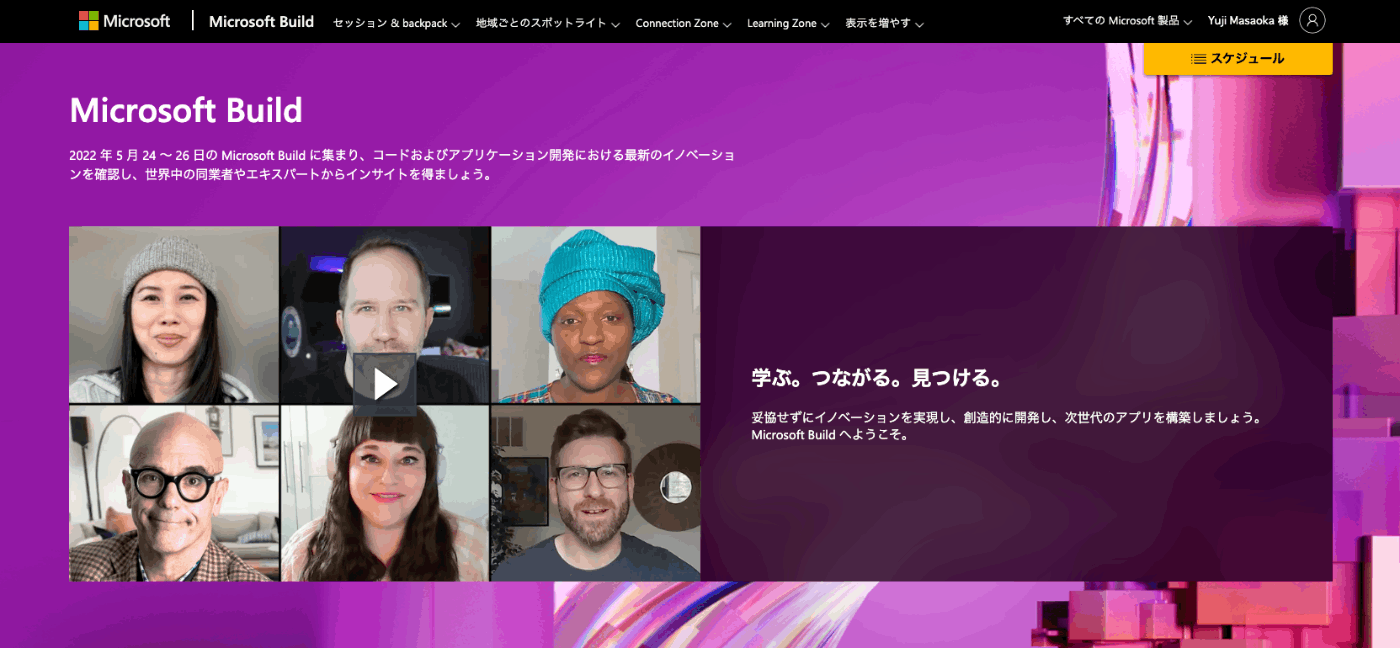Screen dimensions: 1400x648
Task: Open the スケジュール button
Action: tap(1238, 59)
